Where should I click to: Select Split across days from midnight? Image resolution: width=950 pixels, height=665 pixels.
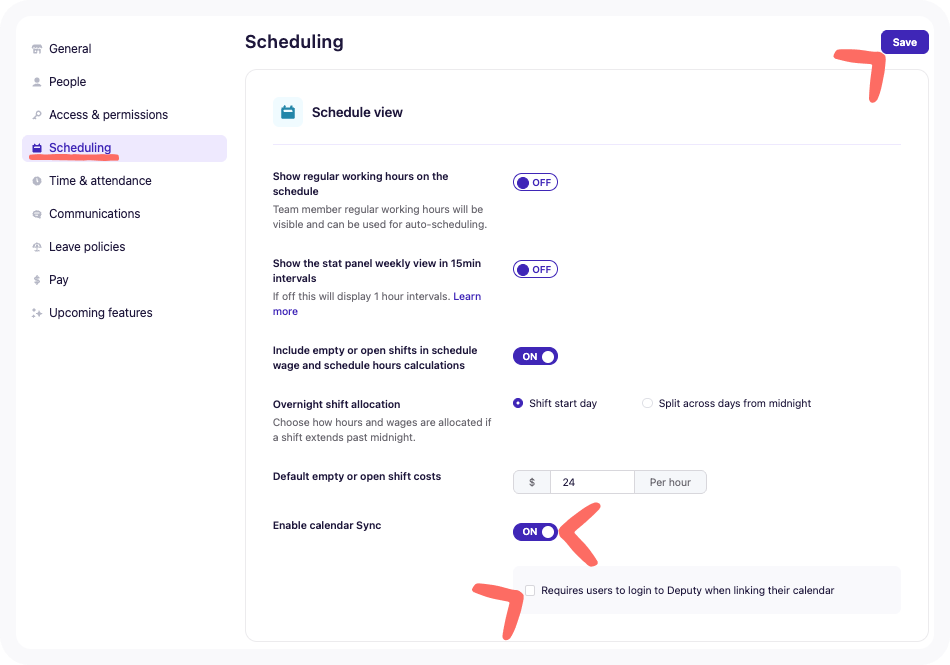pyautogui.click(x=648, y=403)
